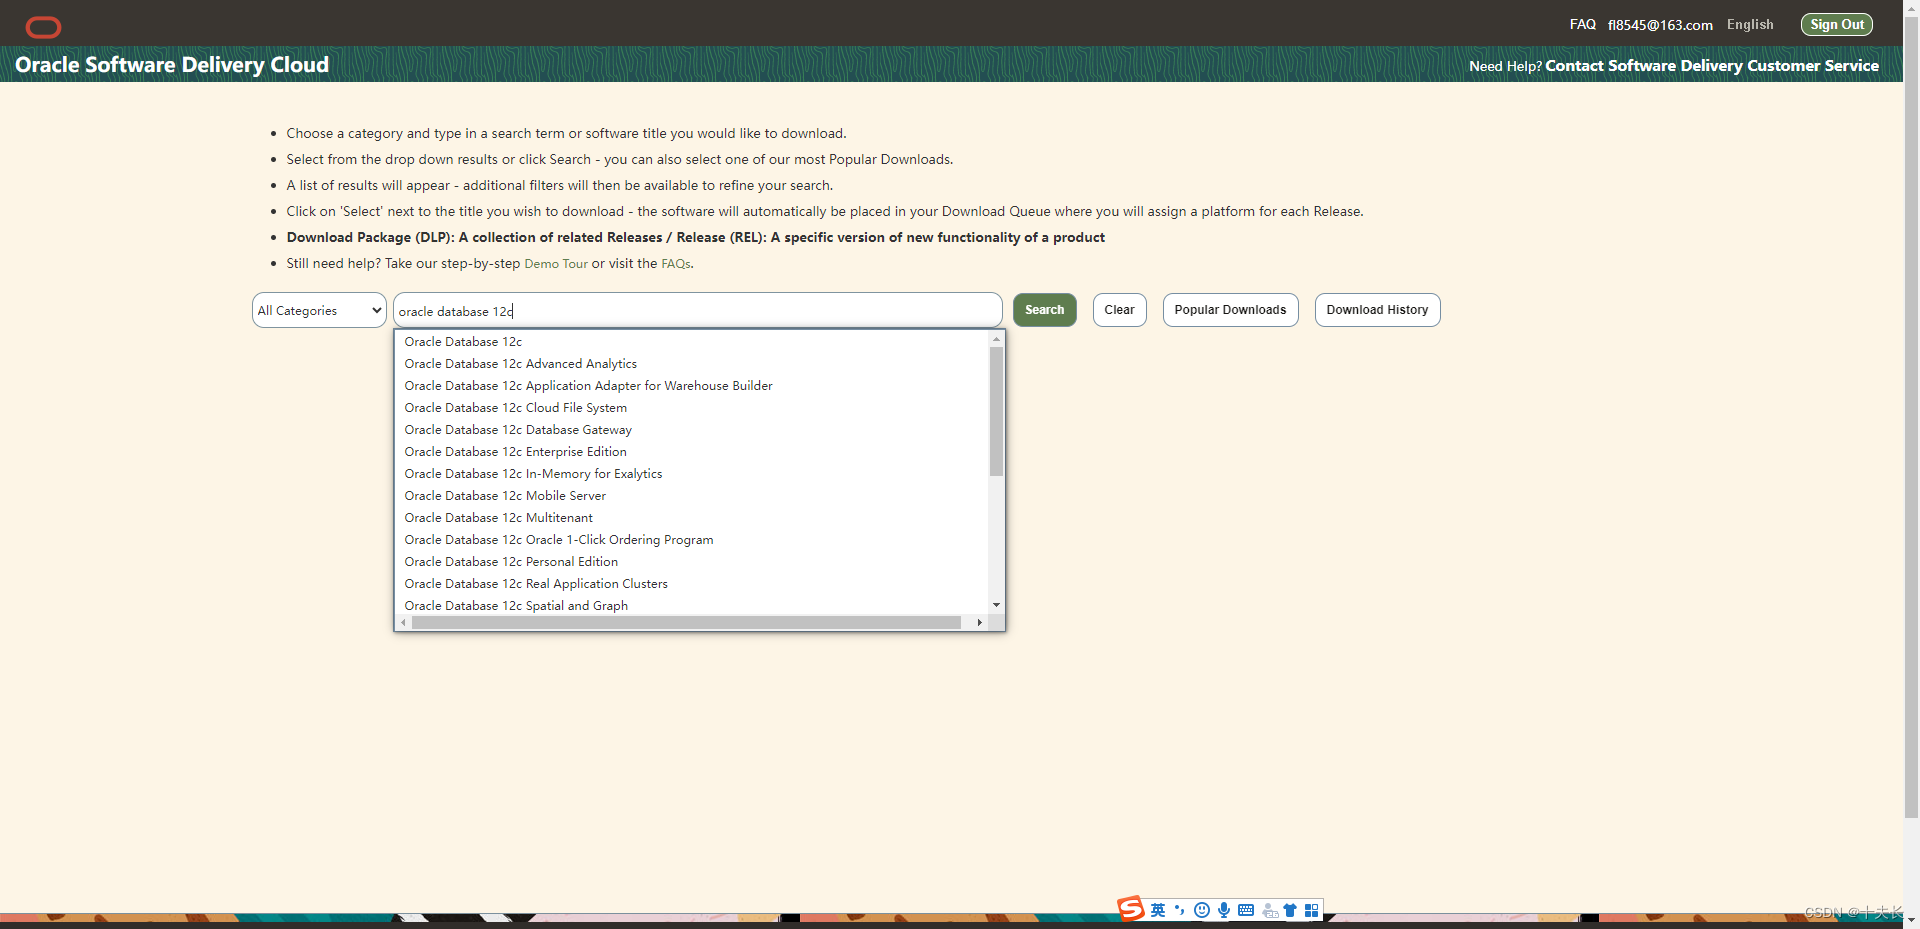Viewport: 1920px width, 929px height.
Task: Click the browser page scrollbar down arrow
Action: click(1911, 920)
